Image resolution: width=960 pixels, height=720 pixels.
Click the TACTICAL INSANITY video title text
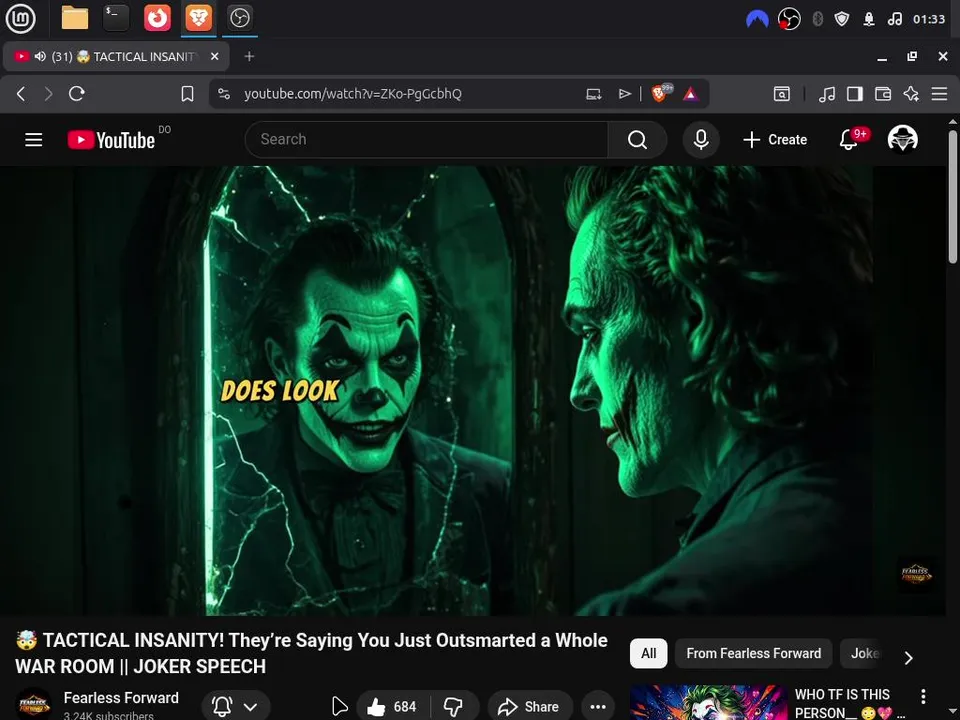coord(311,653)
